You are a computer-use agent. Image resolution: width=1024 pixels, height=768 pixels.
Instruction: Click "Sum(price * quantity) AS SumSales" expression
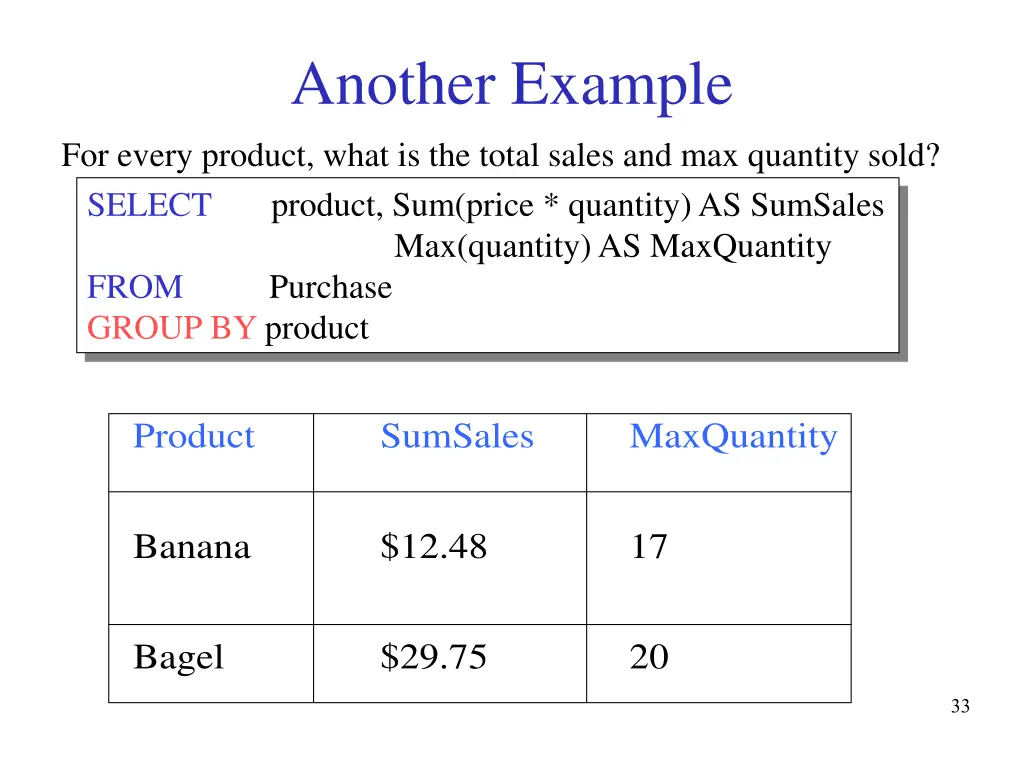[638, 206]
